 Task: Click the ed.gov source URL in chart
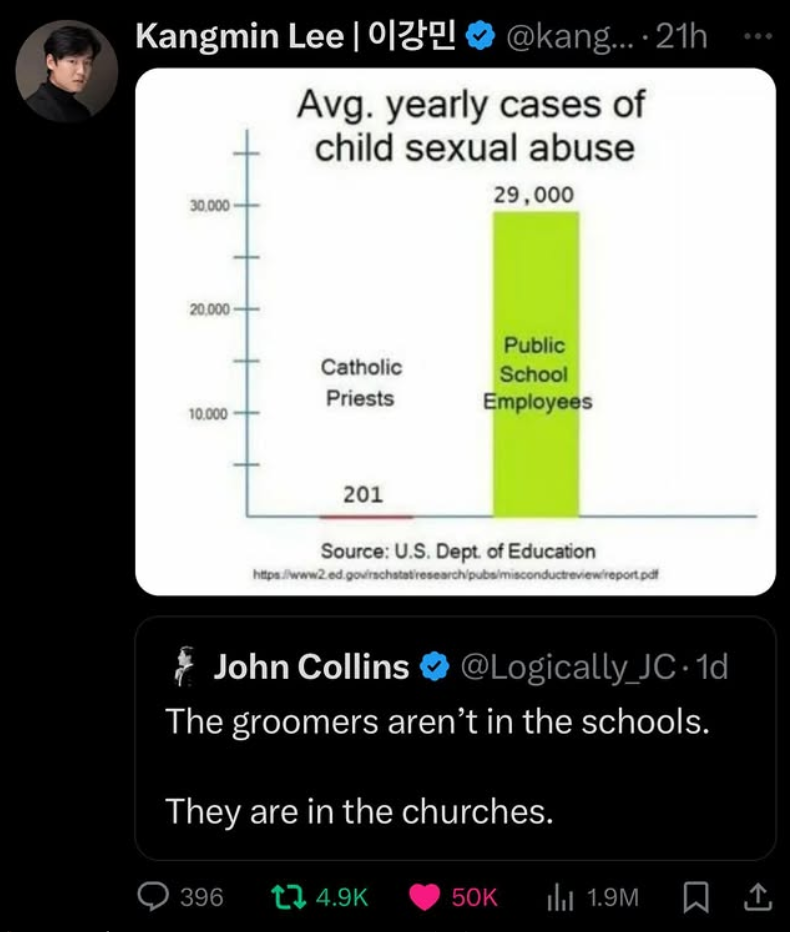(455, 575)
